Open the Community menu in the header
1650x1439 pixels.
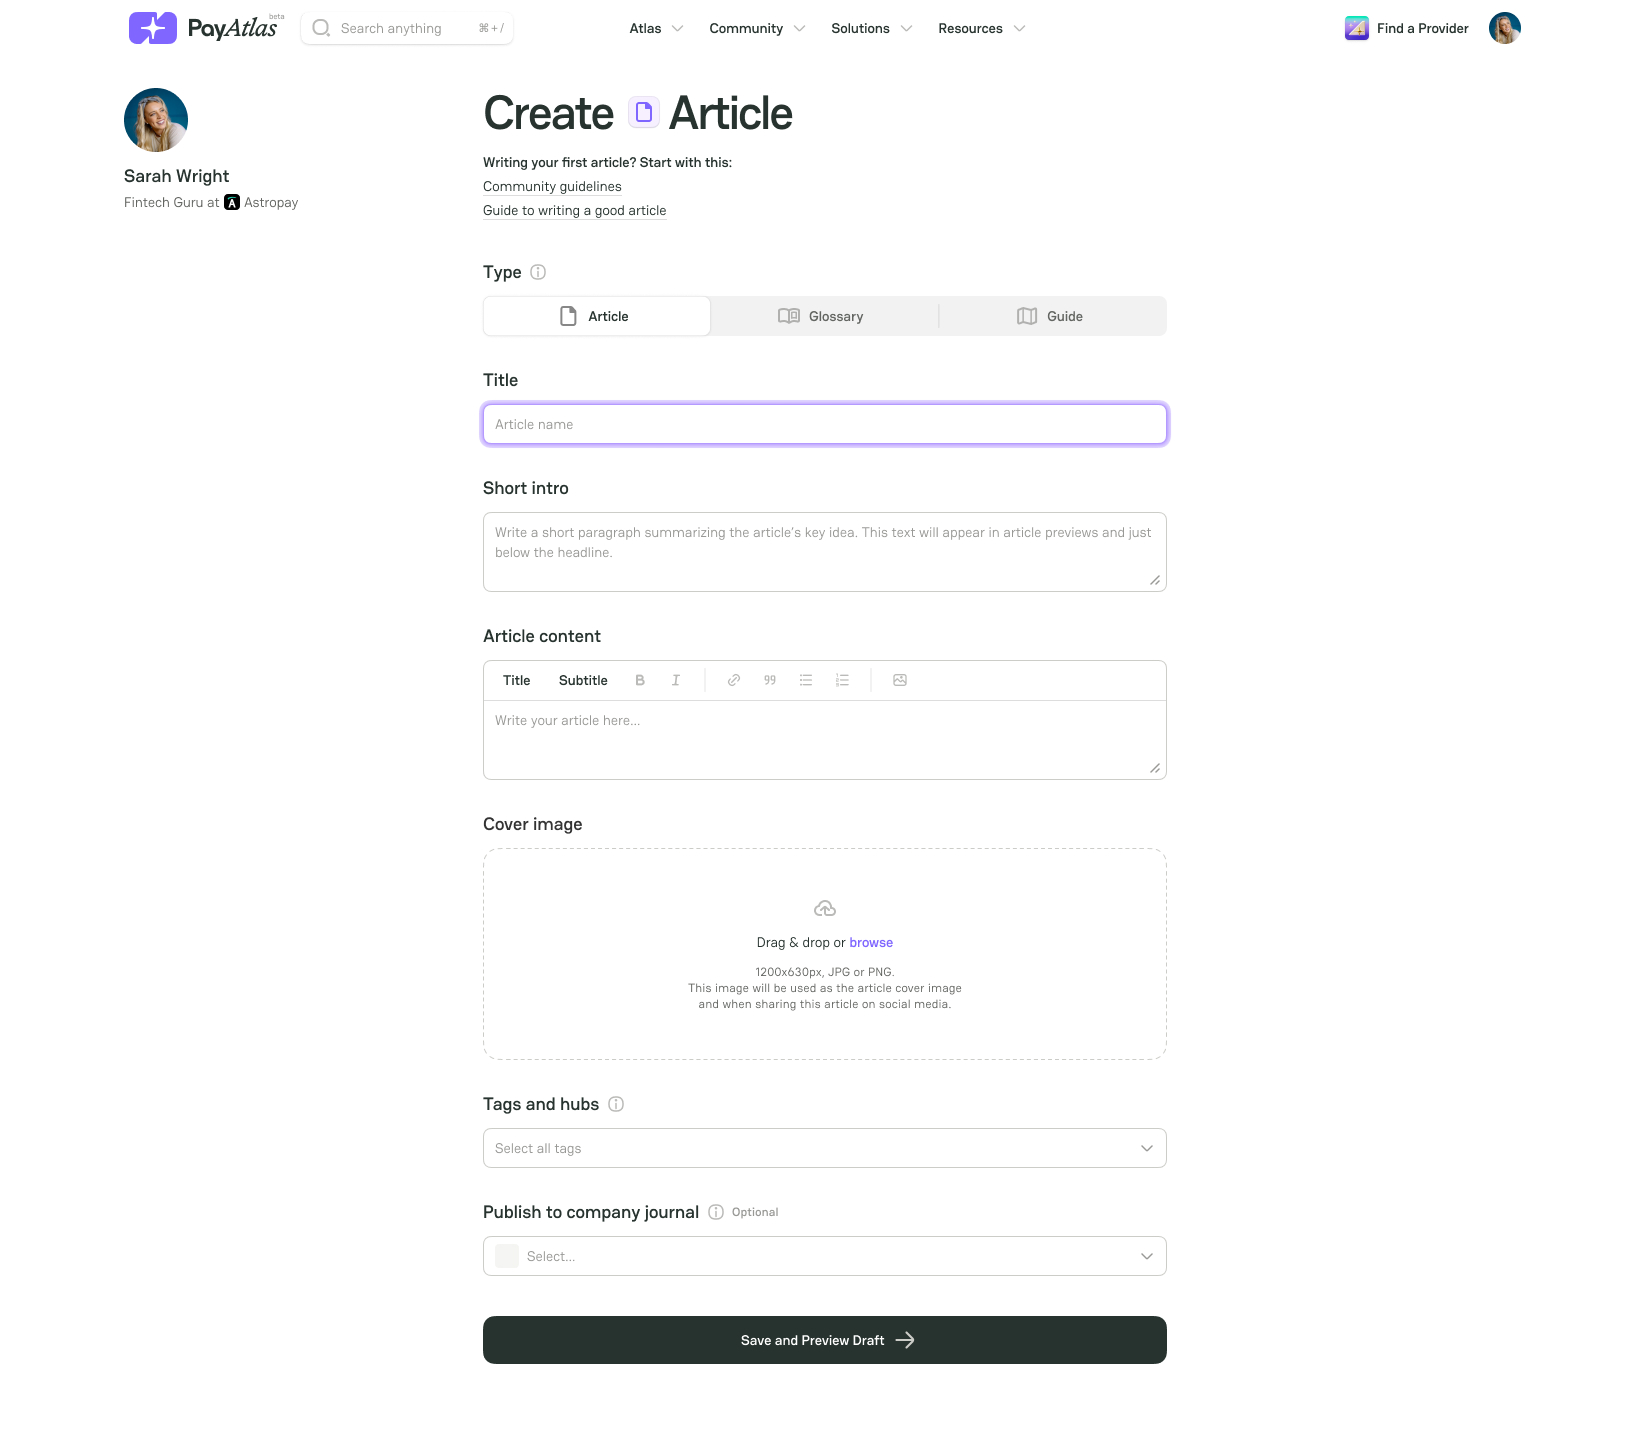(x=757, y=28)
